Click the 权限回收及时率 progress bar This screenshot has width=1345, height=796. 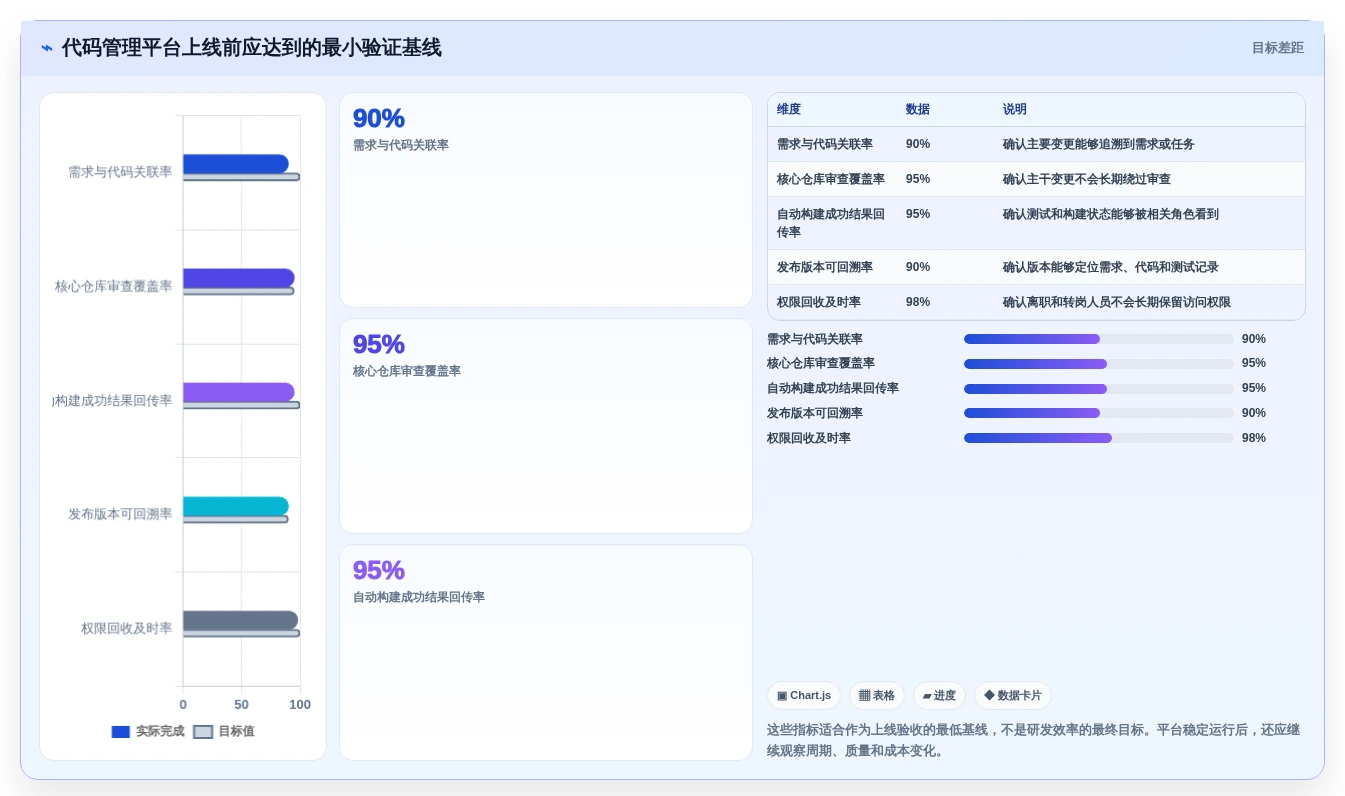tap(1099, 438)
